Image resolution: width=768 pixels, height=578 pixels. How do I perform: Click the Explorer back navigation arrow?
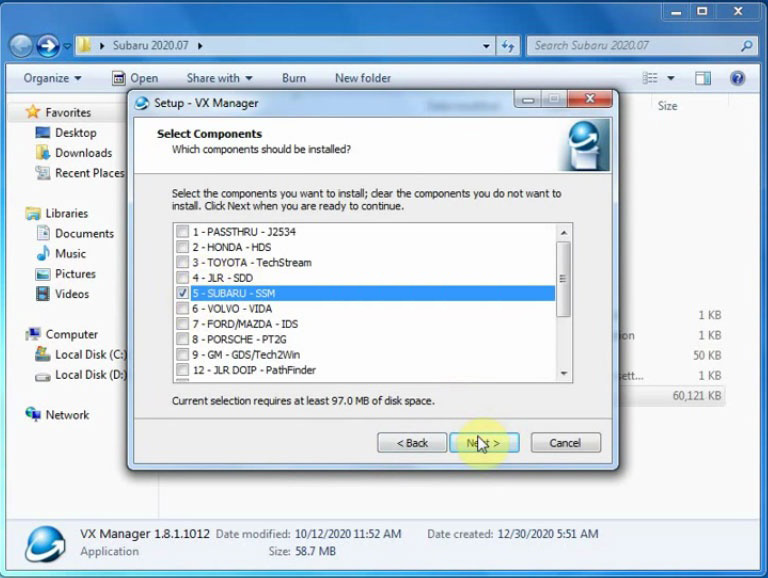pos(21,46)
